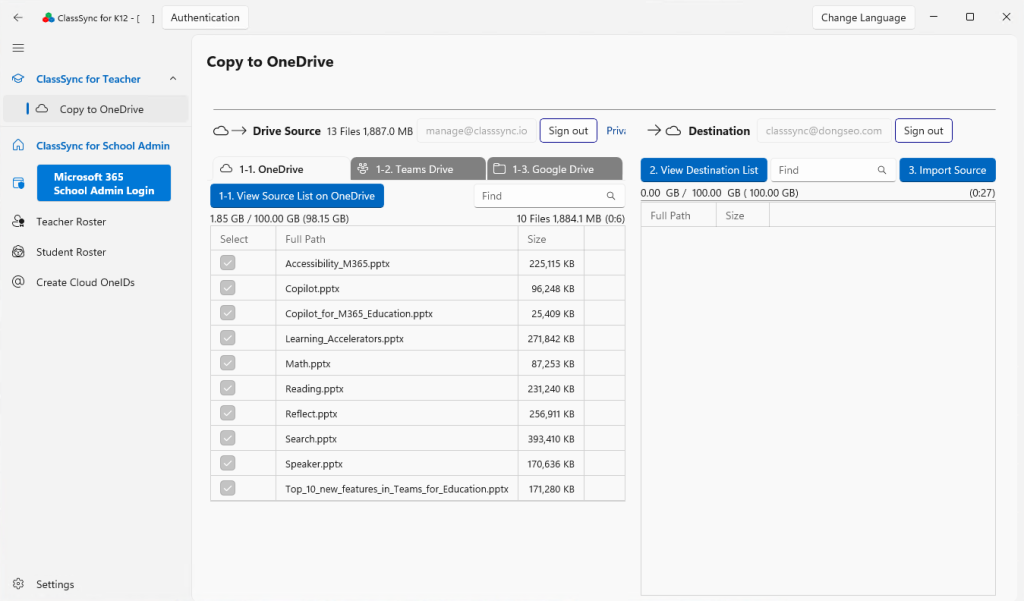This screenshot has height=601, width=1024.
Task: Click the Student Roster icon
Action: [x=18, y=252]
